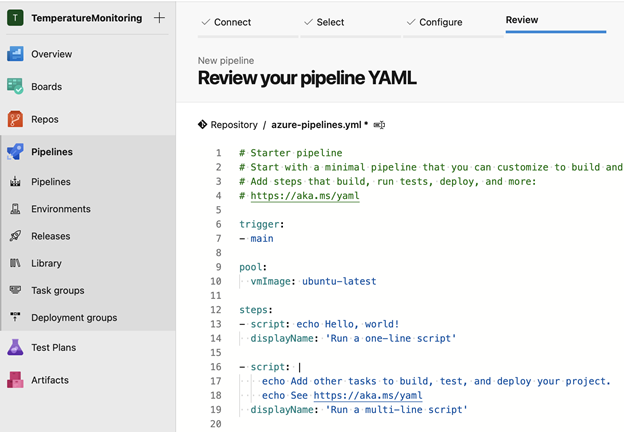Click the https://aka.ms/yaml link on line 4
The width and height of the screenshot is (624, 432).
pyautogui.click(x=305, y=196)
